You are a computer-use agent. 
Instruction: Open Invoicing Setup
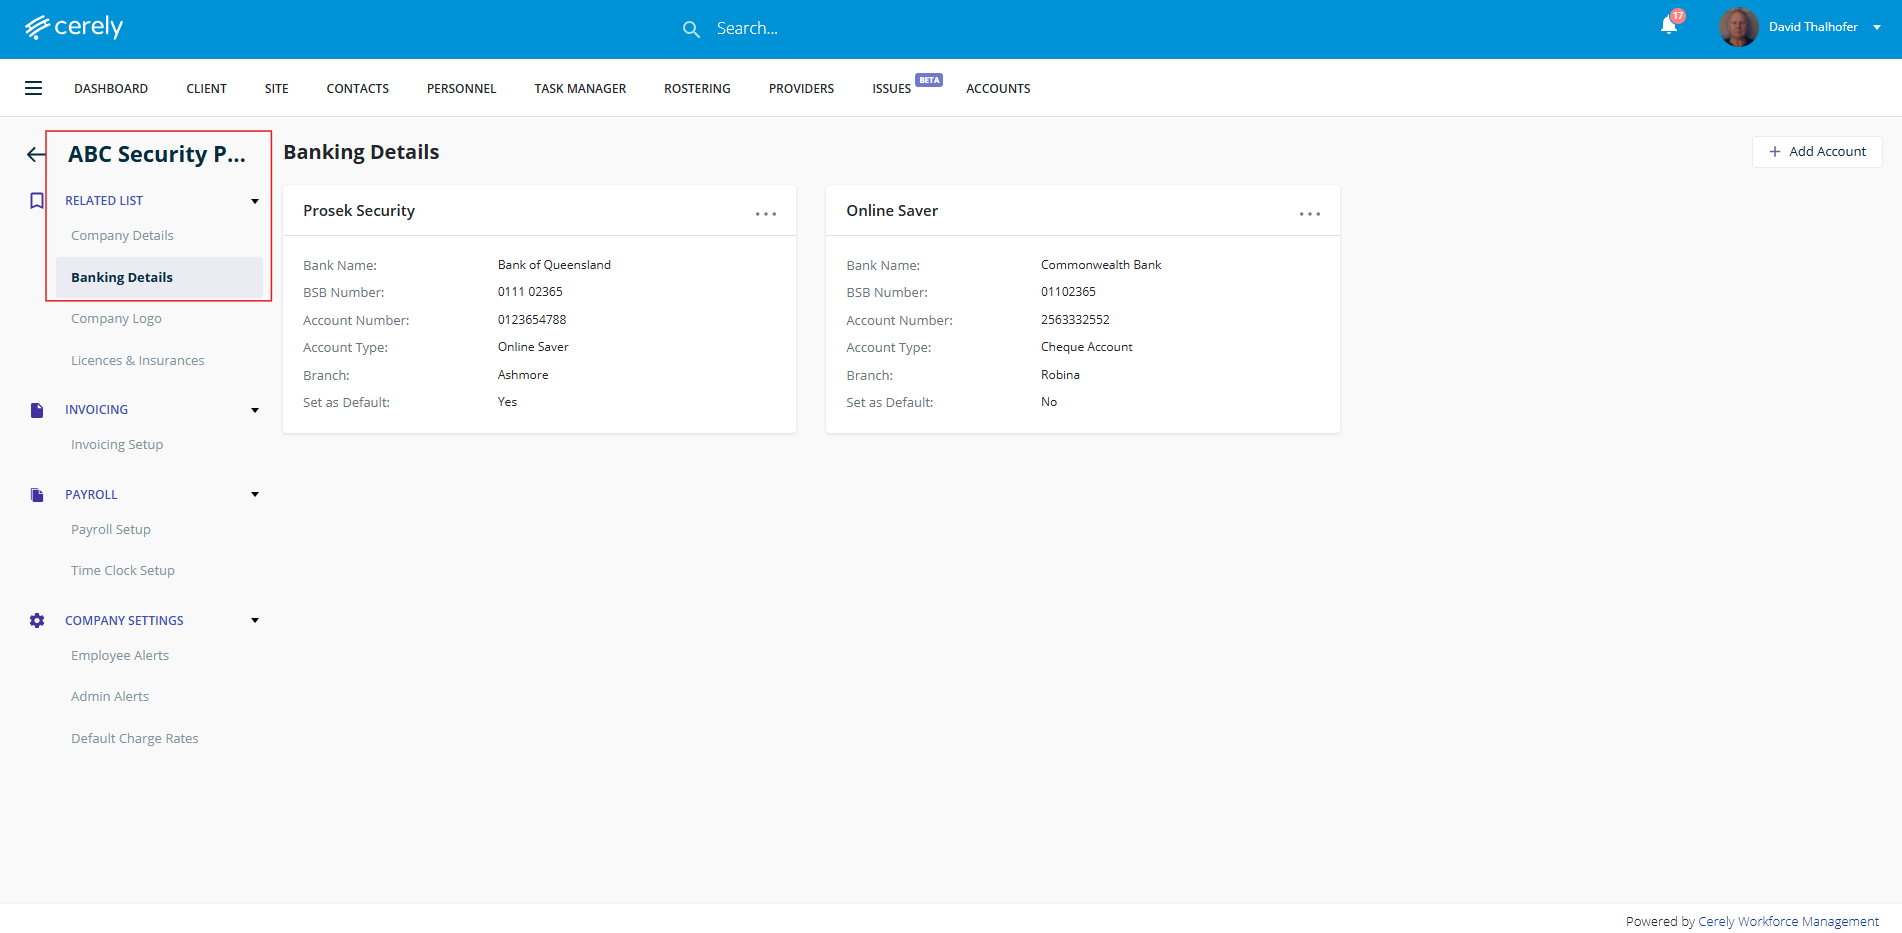coord(117,445)
